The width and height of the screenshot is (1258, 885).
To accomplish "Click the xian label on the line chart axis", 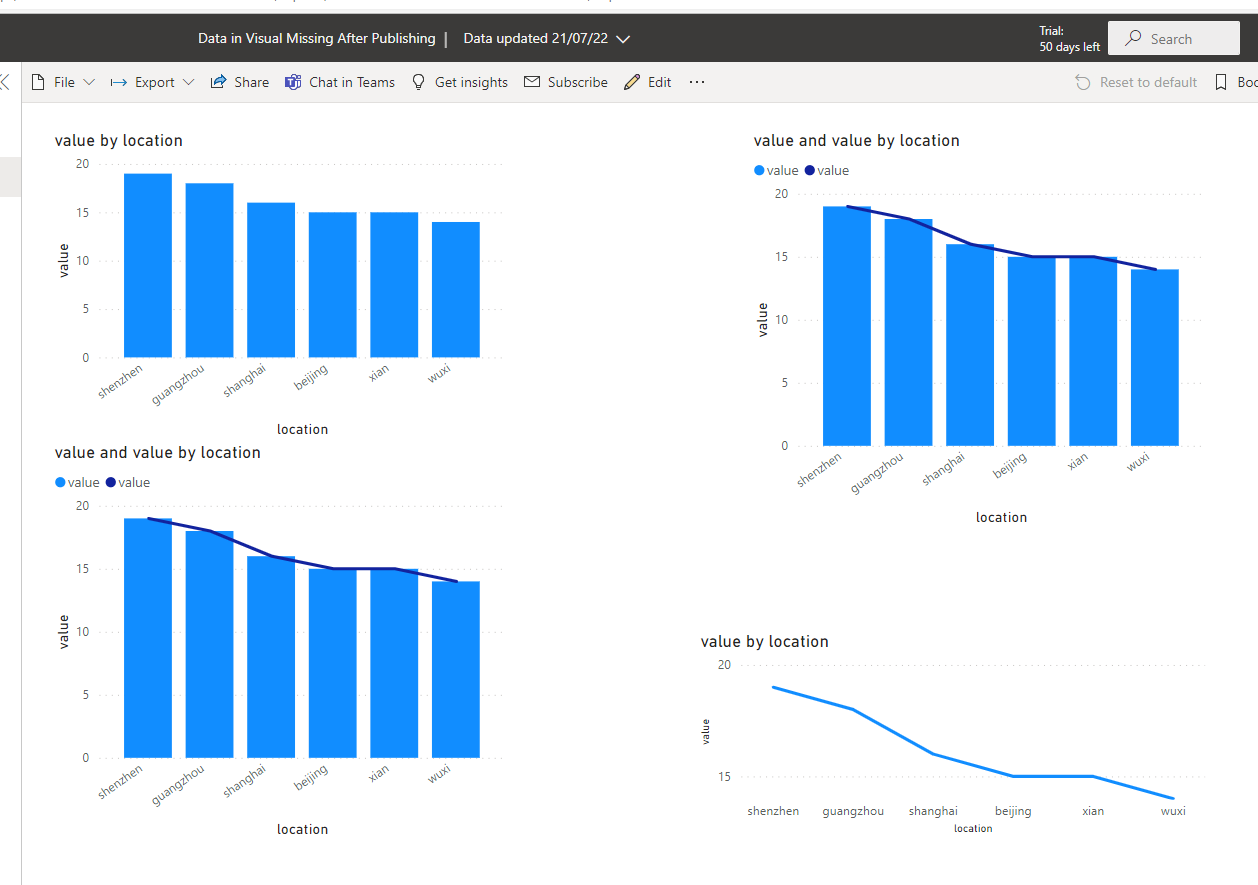I will point(1093,811).
